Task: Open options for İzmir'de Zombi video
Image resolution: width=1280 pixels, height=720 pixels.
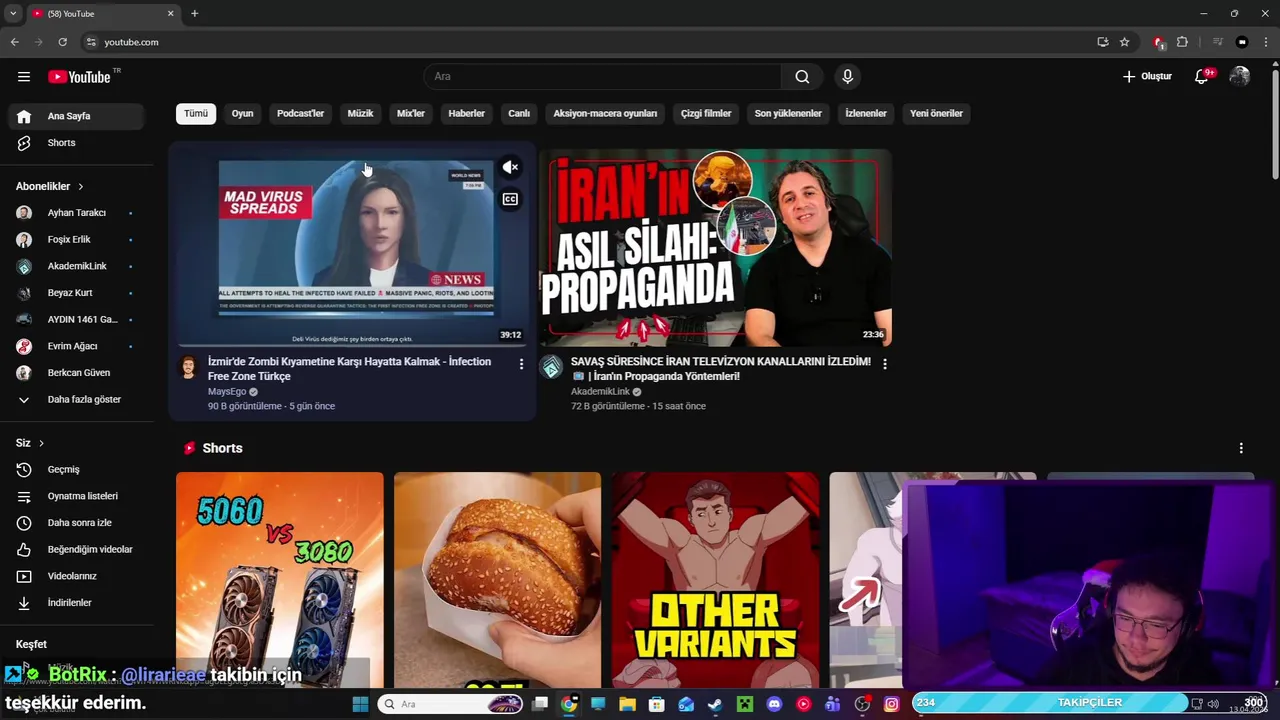Action: 521,364
